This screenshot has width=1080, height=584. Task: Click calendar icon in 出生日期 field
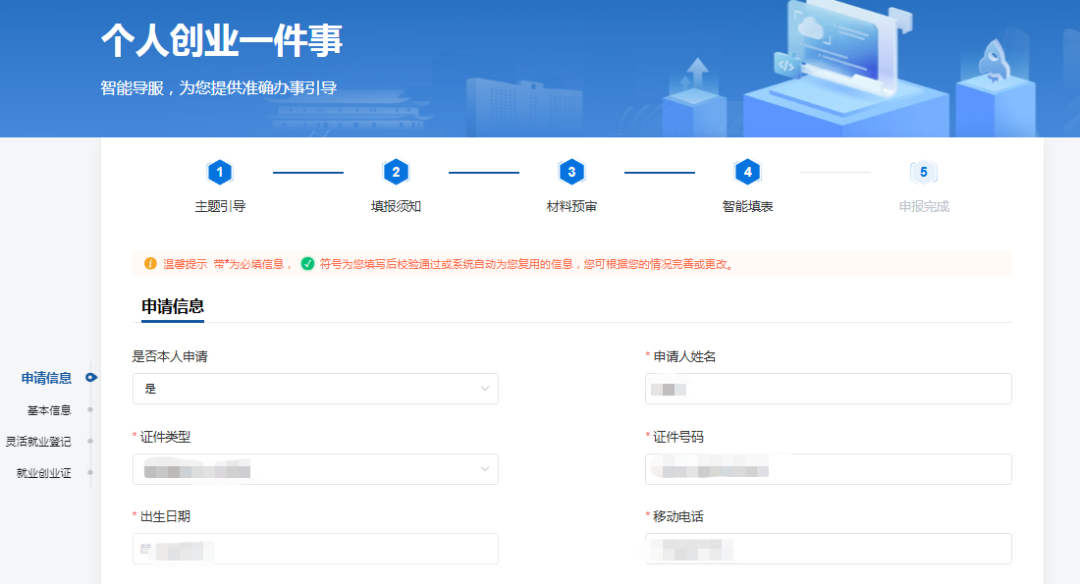[x=146, y=549]
